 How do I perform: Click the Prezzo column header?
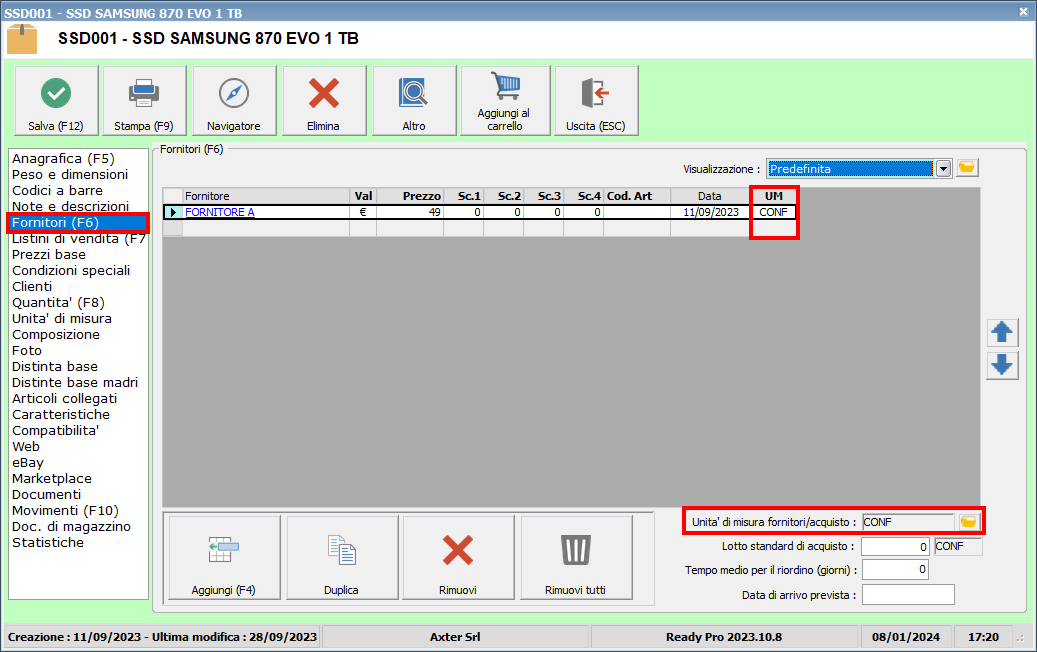pos(410,196)
